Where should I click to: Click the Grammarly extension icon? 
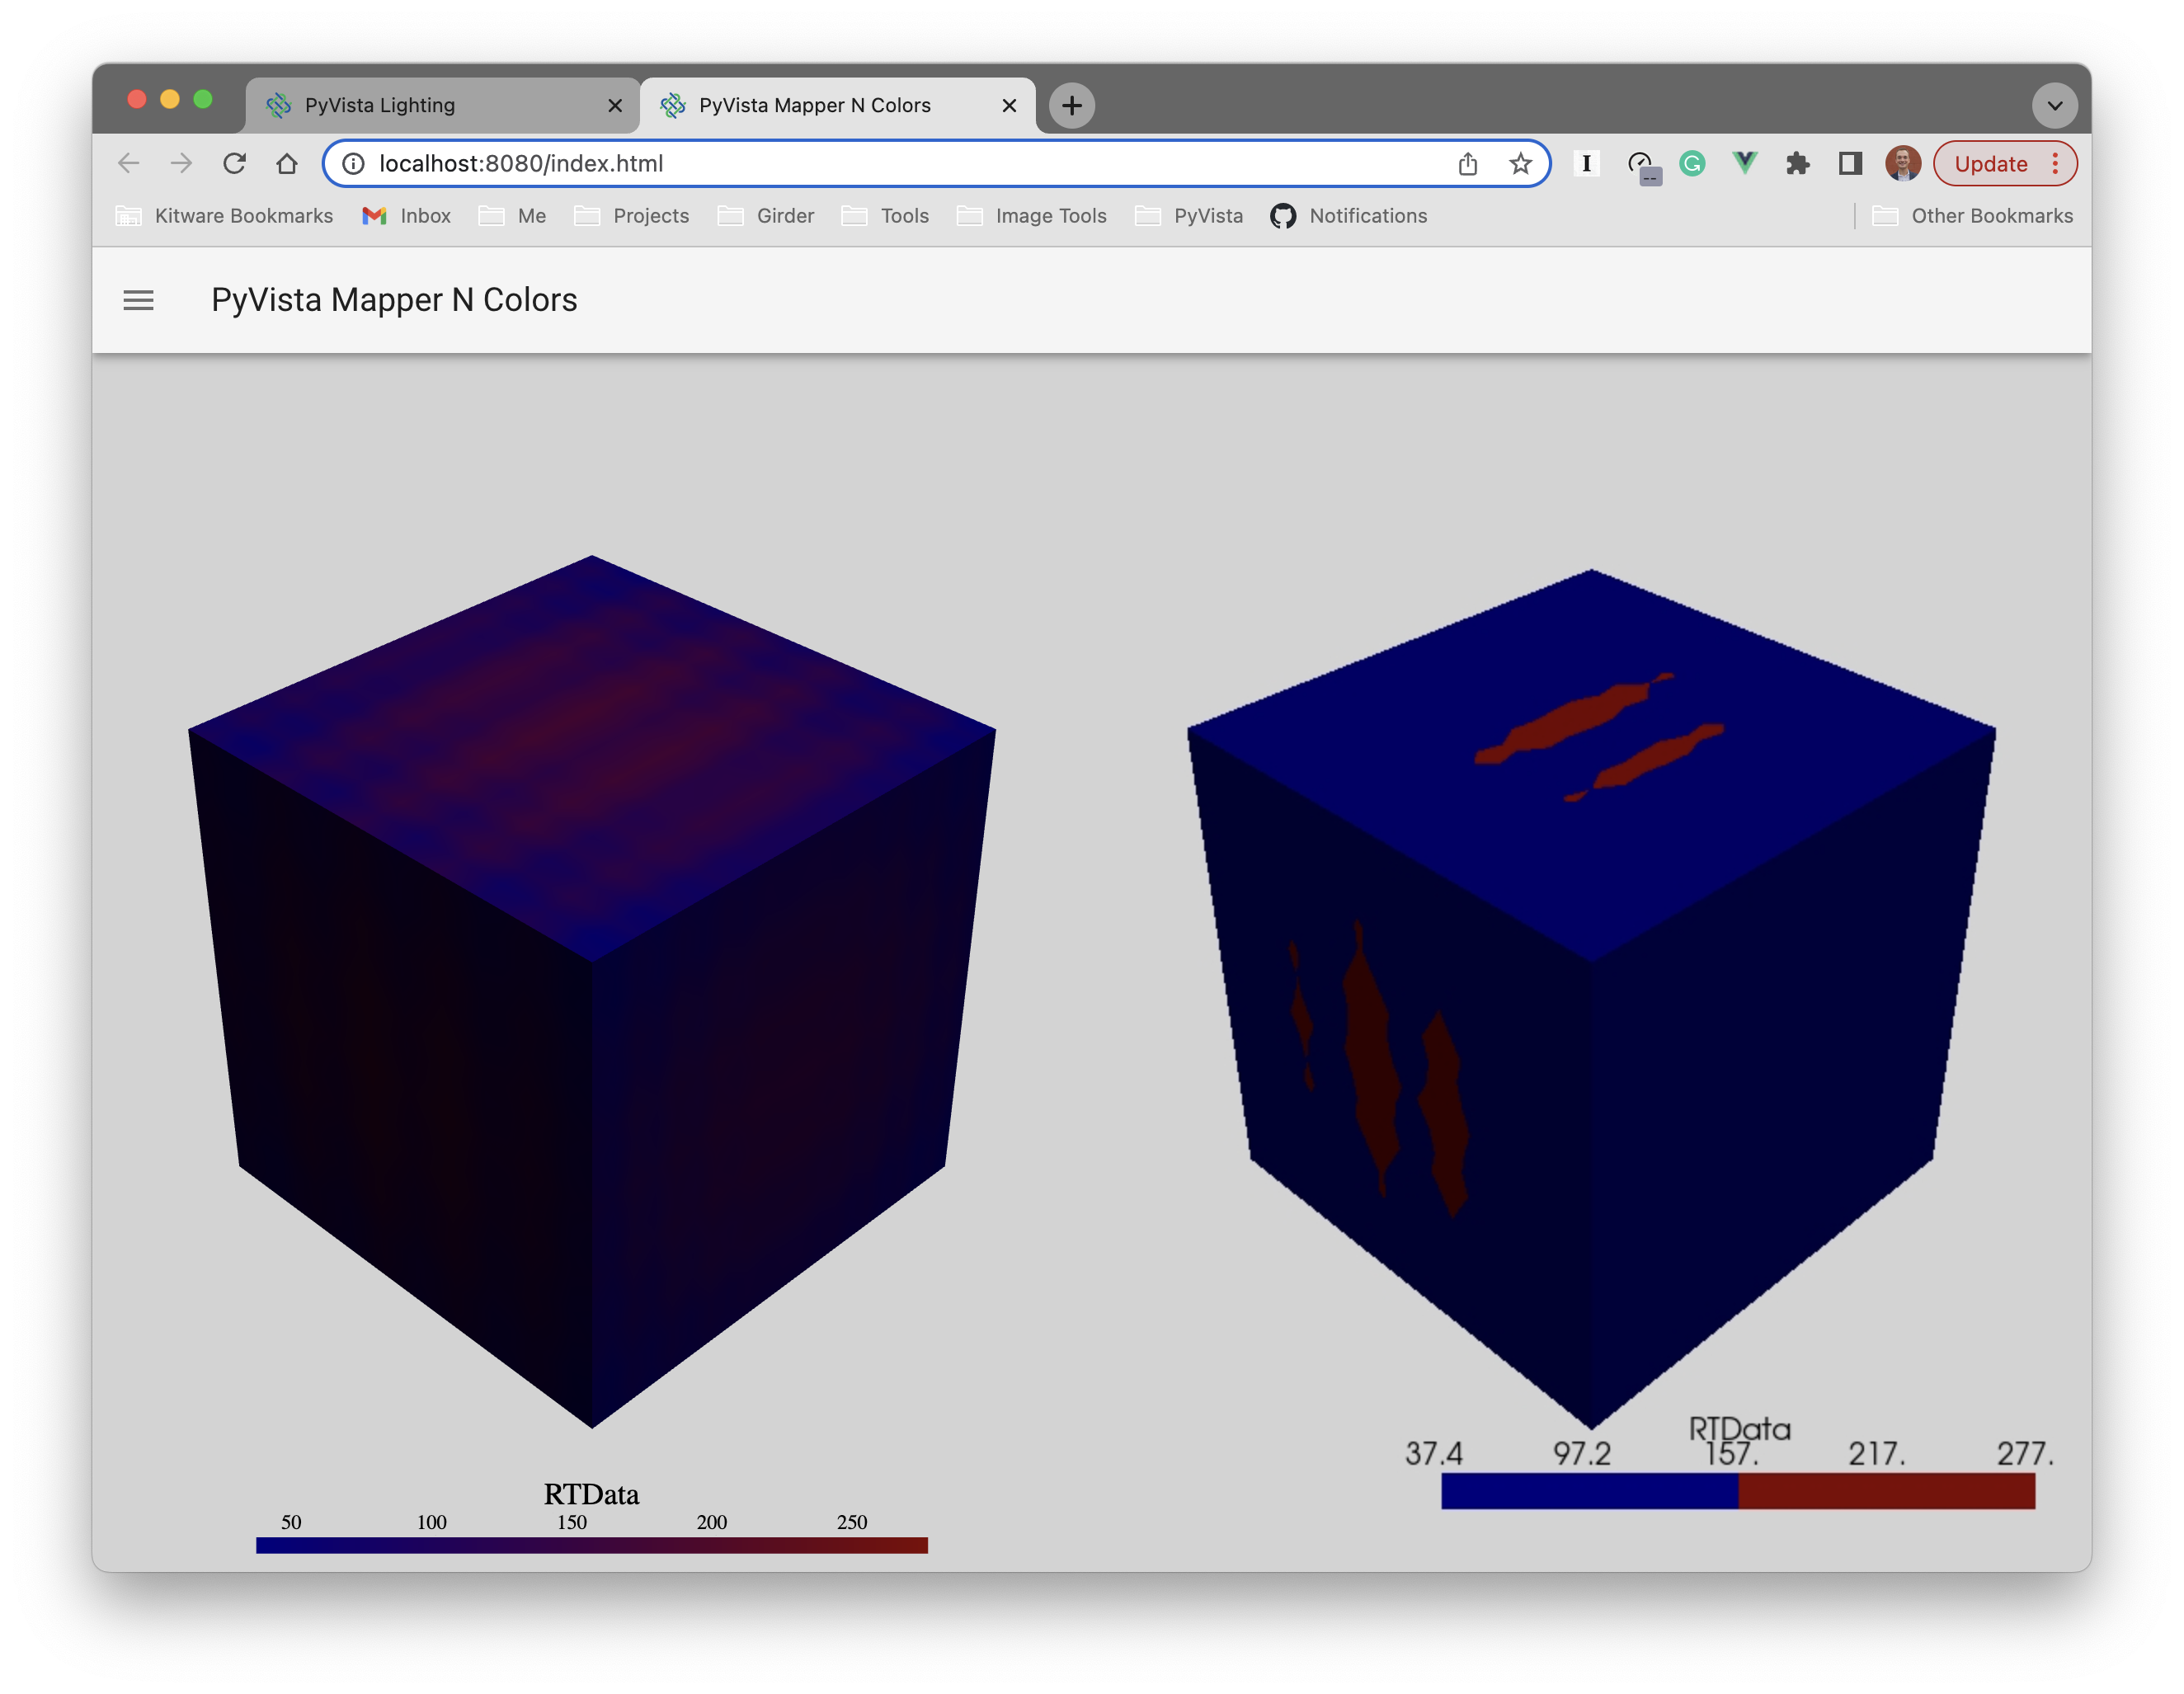[1692, 163]
